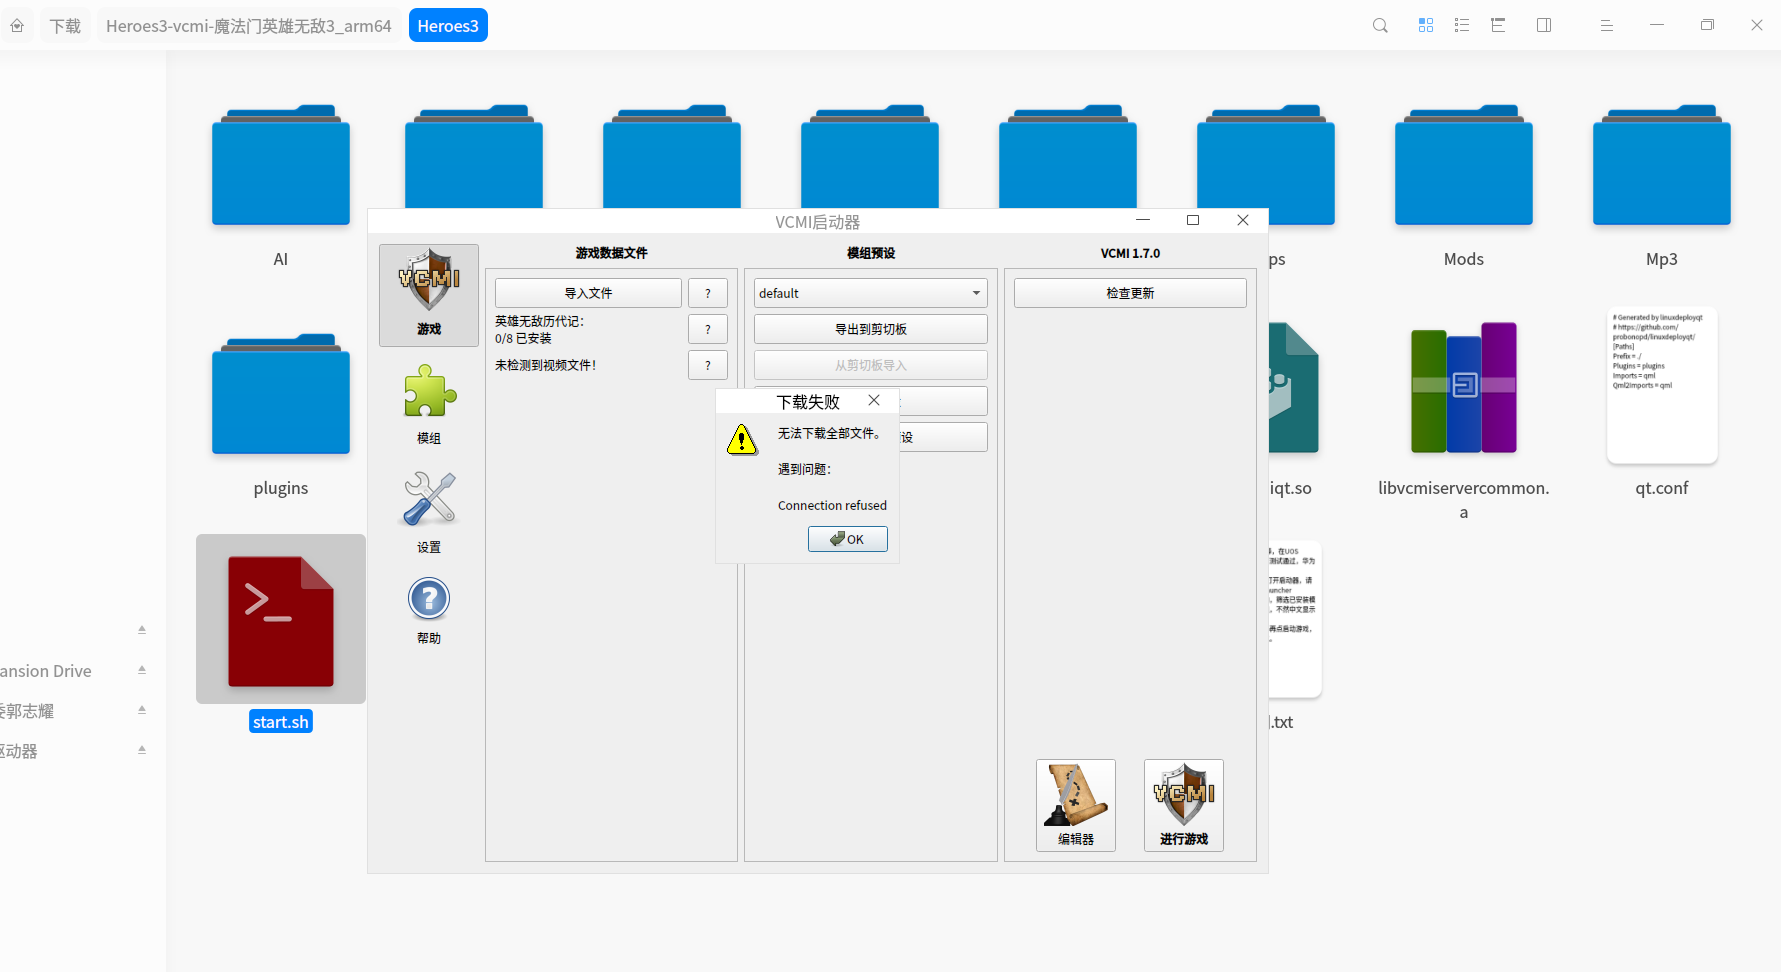Open the 设置 tools section
The width and height of the screenshot is (1781, 972).
429,513
